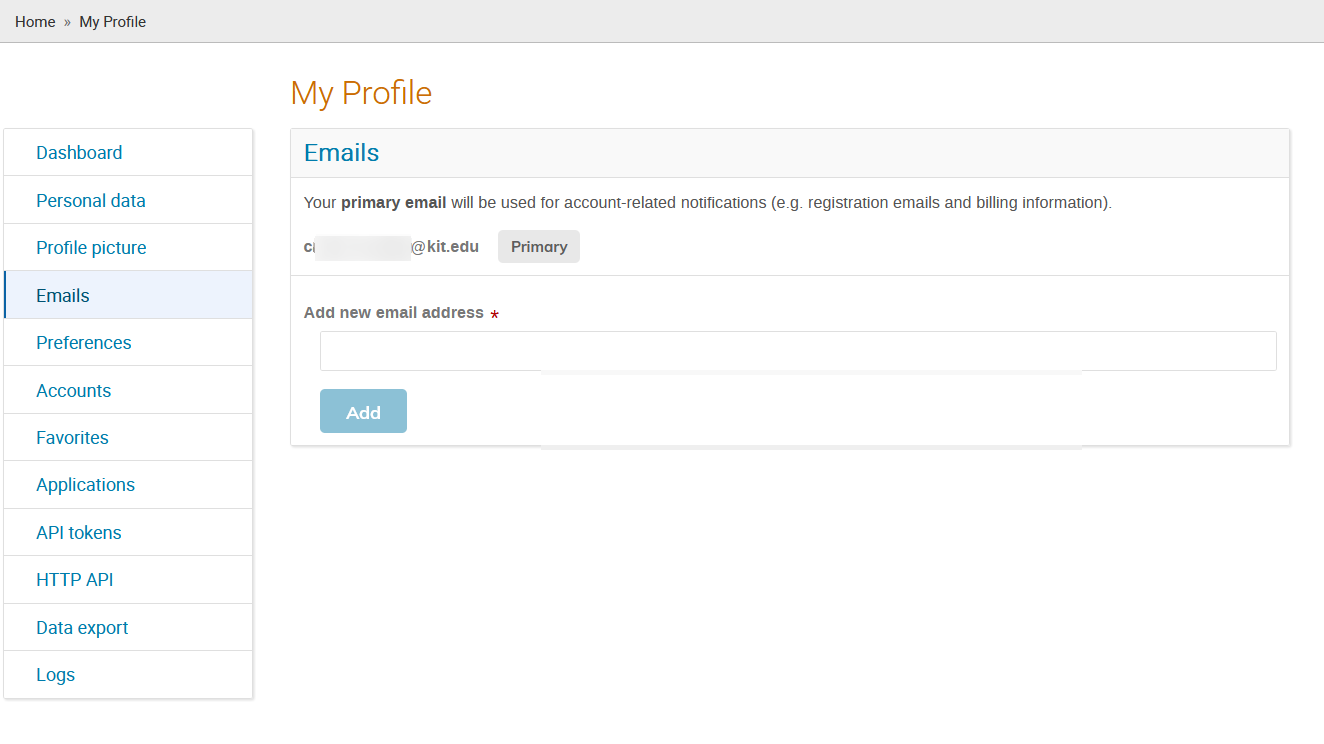The image size is (1324, 744).
Task: Click the My Profile breadcrumb
Action: tap(113, 22)
